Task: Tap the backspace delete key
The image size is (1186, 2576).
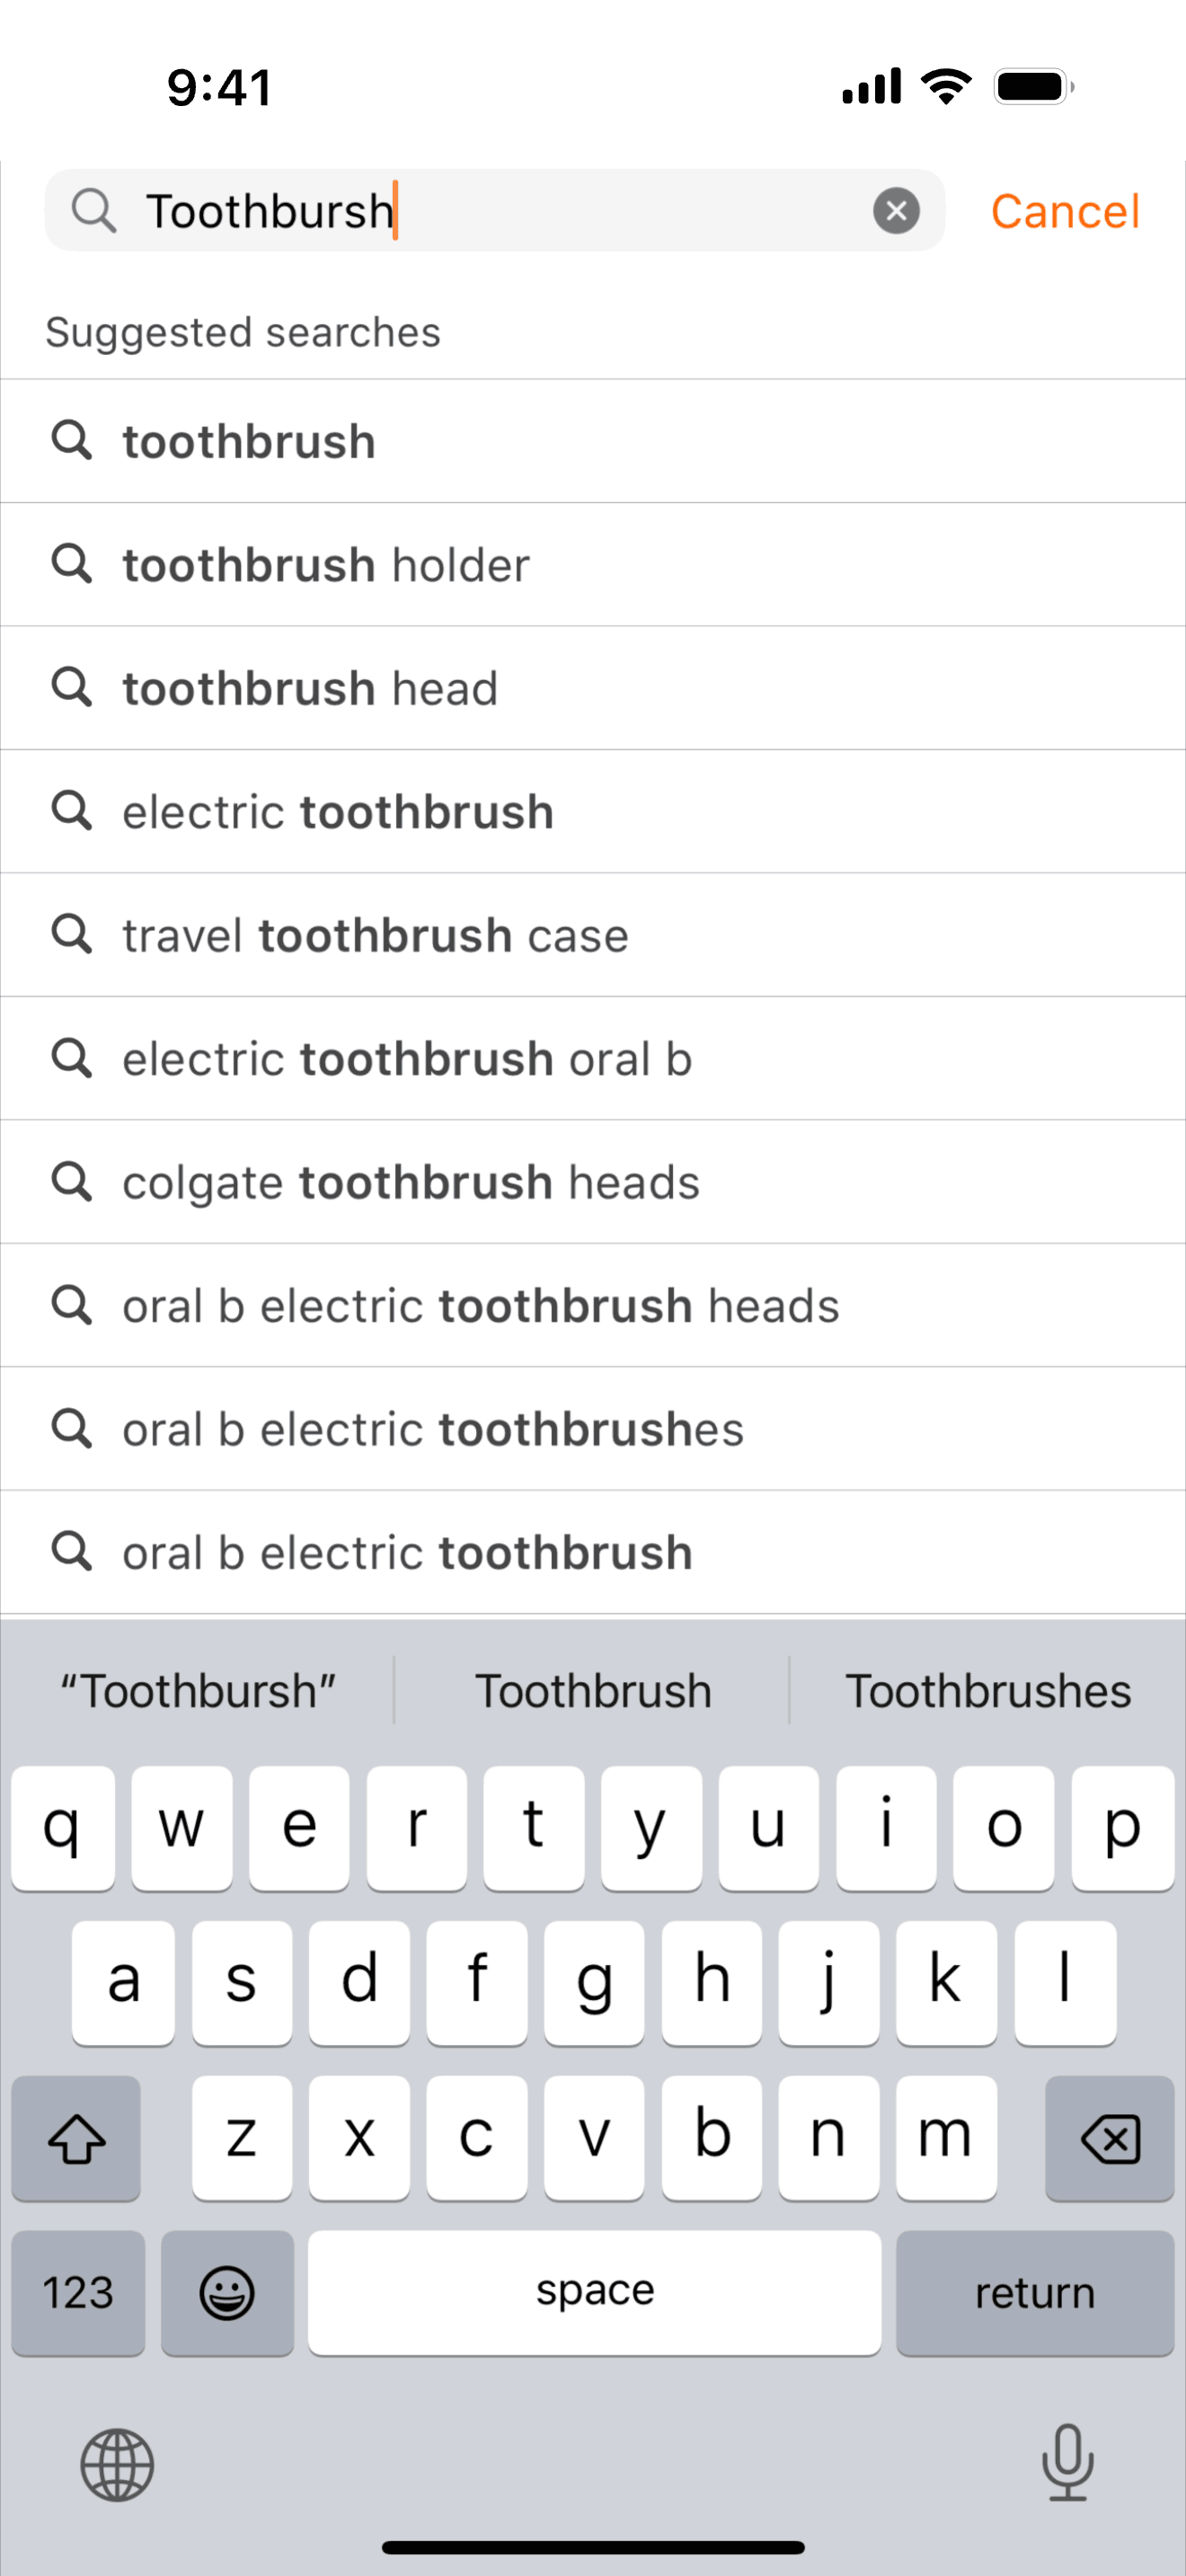Action: pos(1110,2138)
